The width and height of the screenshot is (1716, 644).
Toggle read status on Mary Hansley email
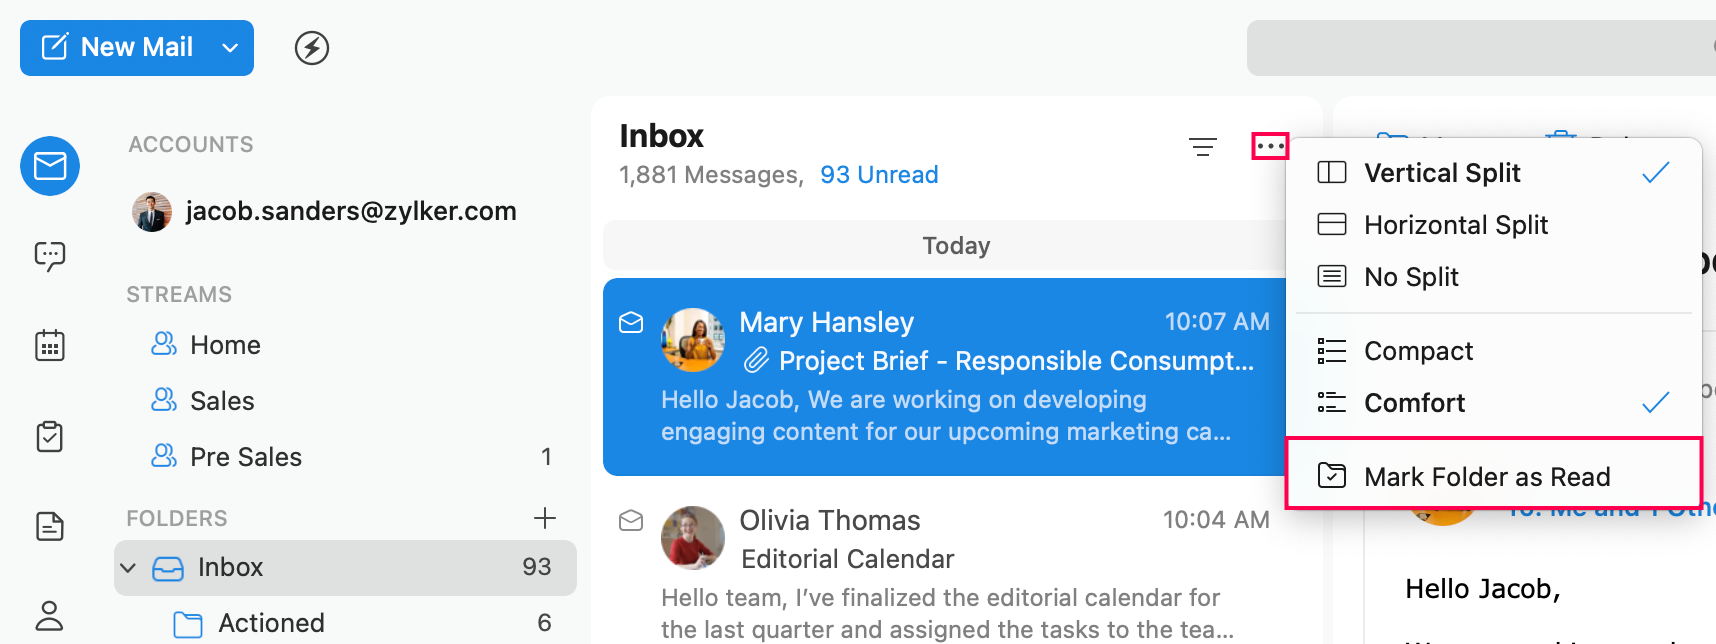point(631,322)
